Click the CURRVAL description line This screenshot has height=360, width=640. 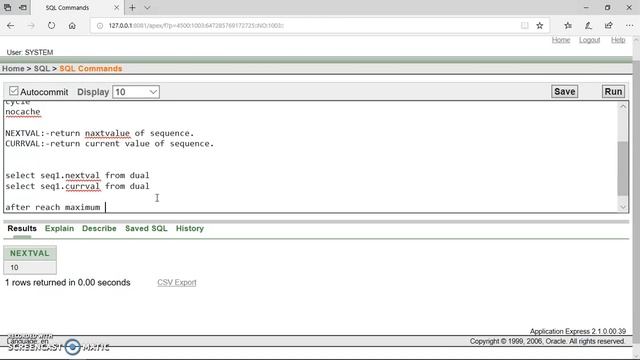[x=109, y=144]
